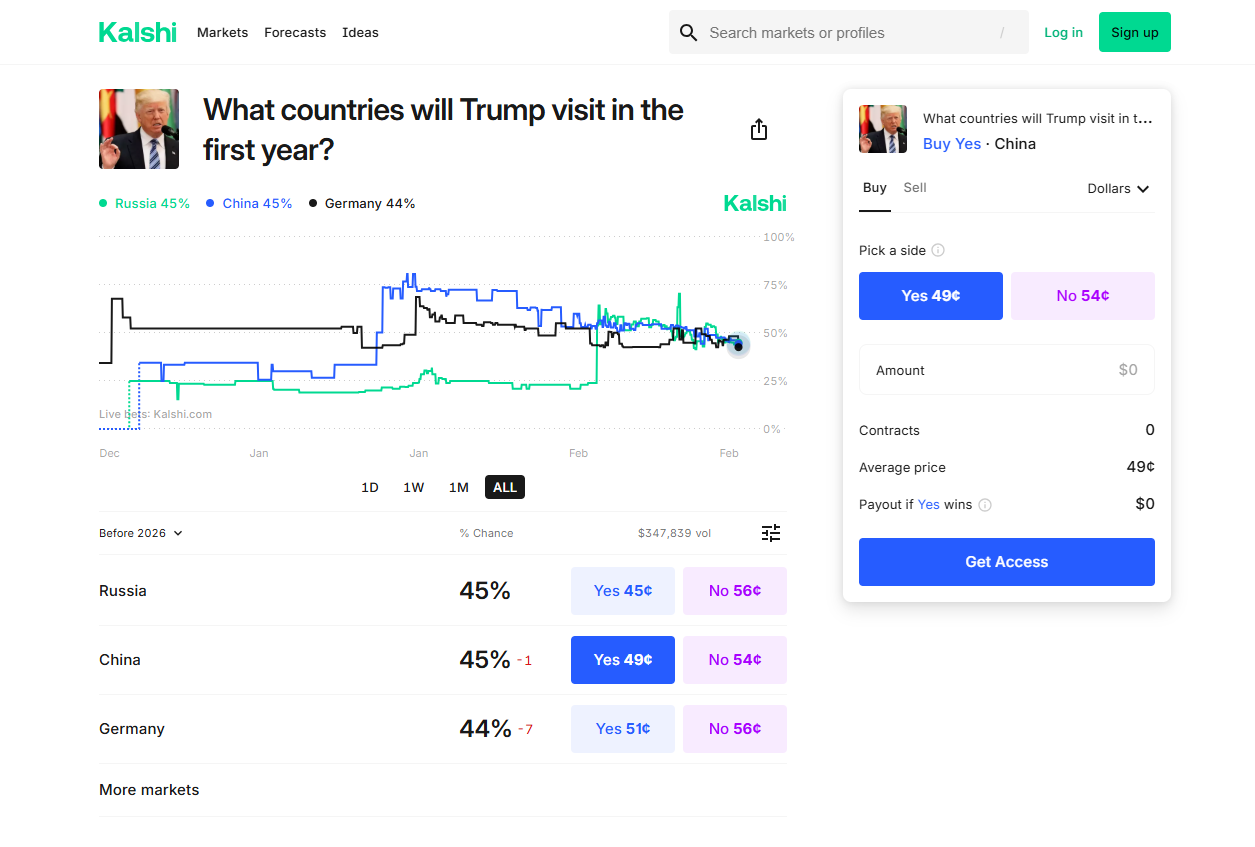Click the share icon beside the market title
Screen dimensions: 1255x847
click(759, 129)
